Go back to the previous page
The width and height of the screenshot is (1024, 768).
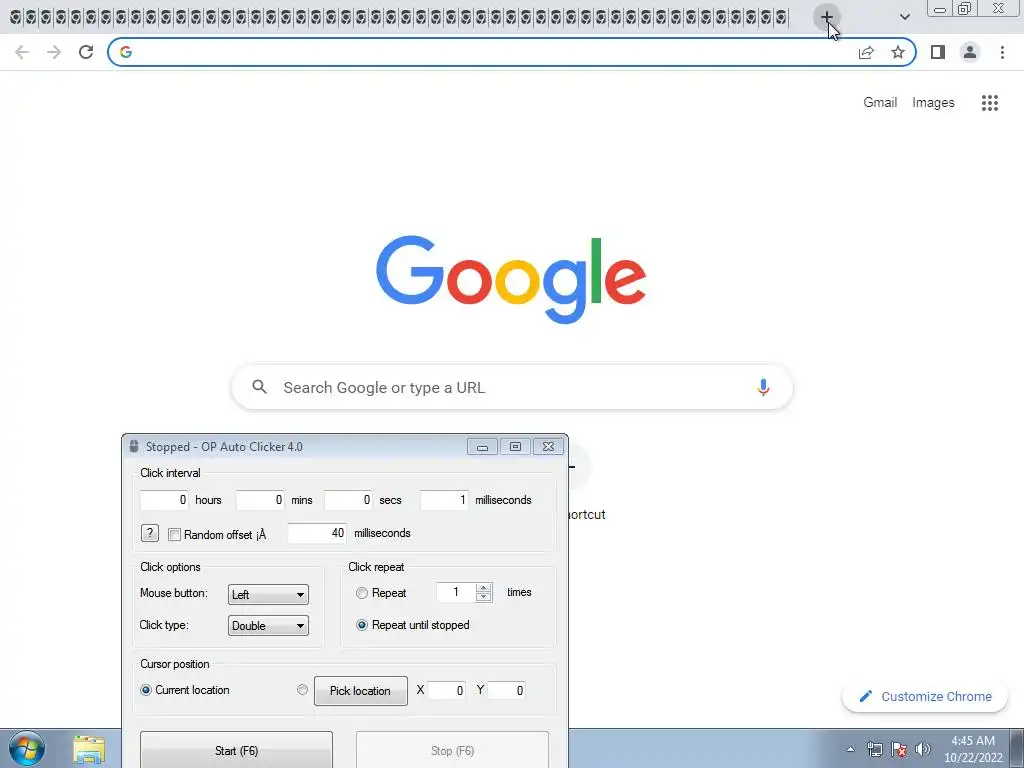coord(22,52)
